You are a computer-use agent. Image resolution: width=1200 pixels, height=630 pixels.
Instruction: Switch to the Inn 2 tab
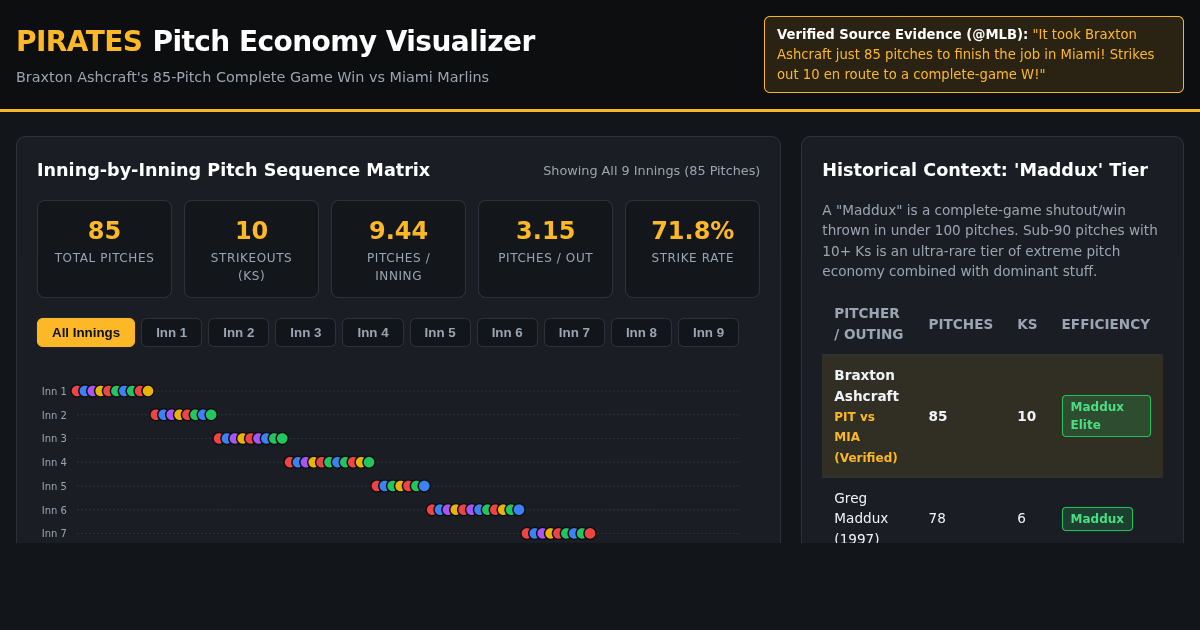click(x=238, y=332)
